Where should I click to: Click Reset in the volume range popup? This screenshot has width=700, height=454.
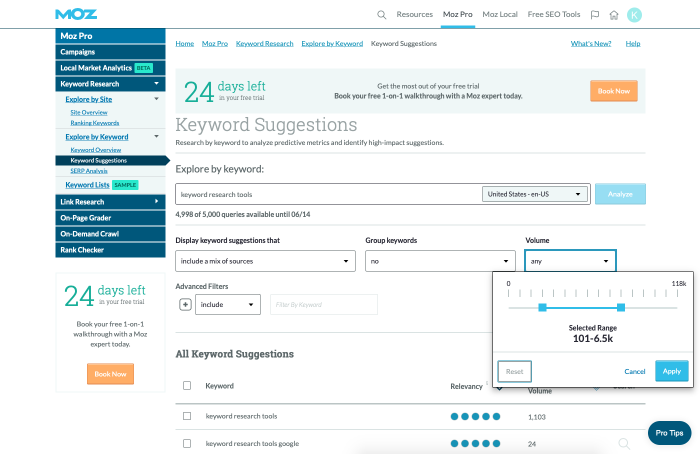click(514, 371)
